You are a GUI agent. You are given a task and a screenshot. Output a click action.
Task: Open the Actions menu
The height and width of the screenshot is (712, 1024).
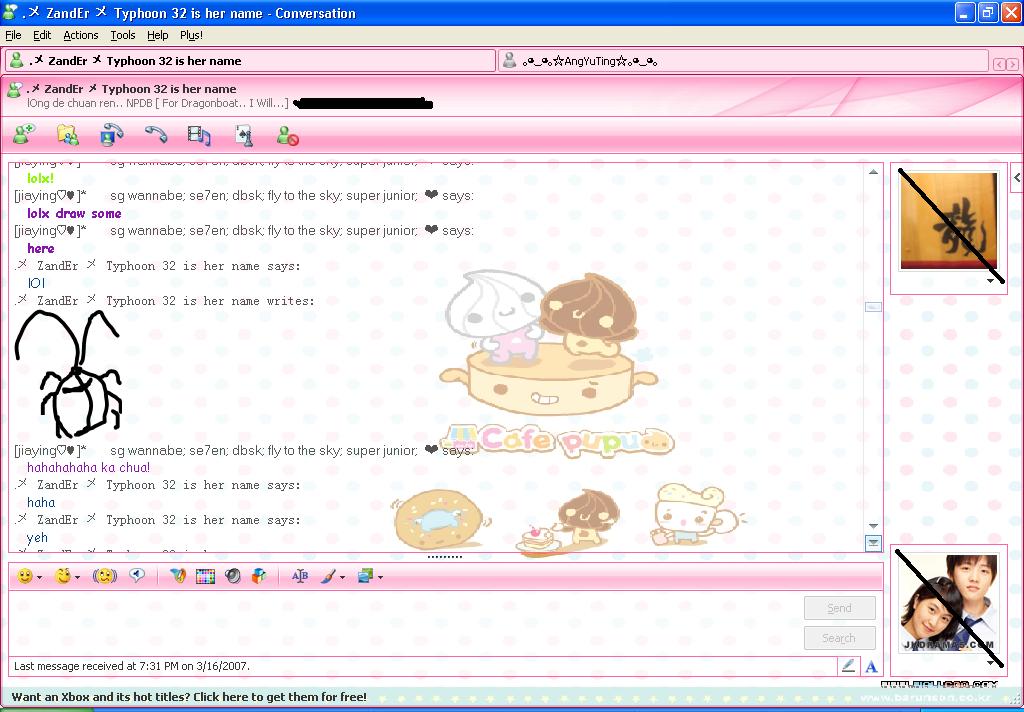(81, 35)
